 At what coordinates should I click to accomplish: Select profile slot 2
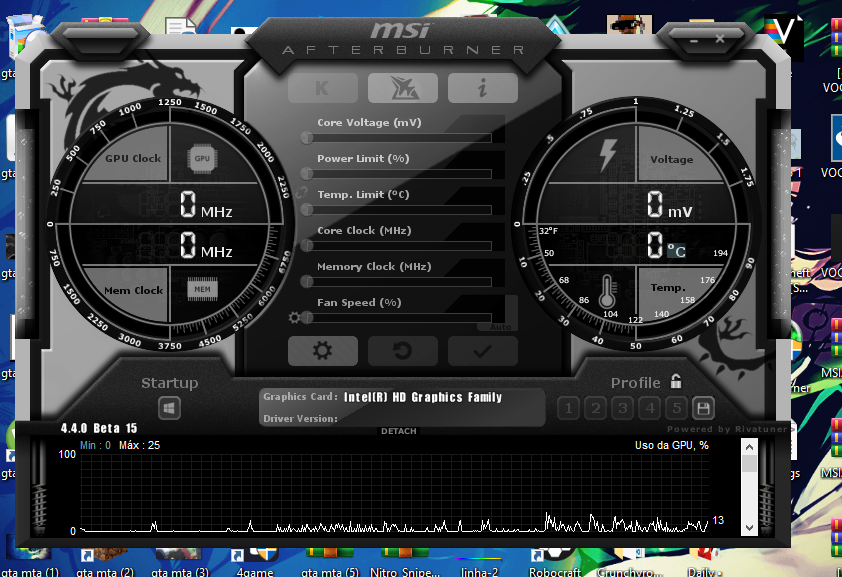tap(596, 408)
